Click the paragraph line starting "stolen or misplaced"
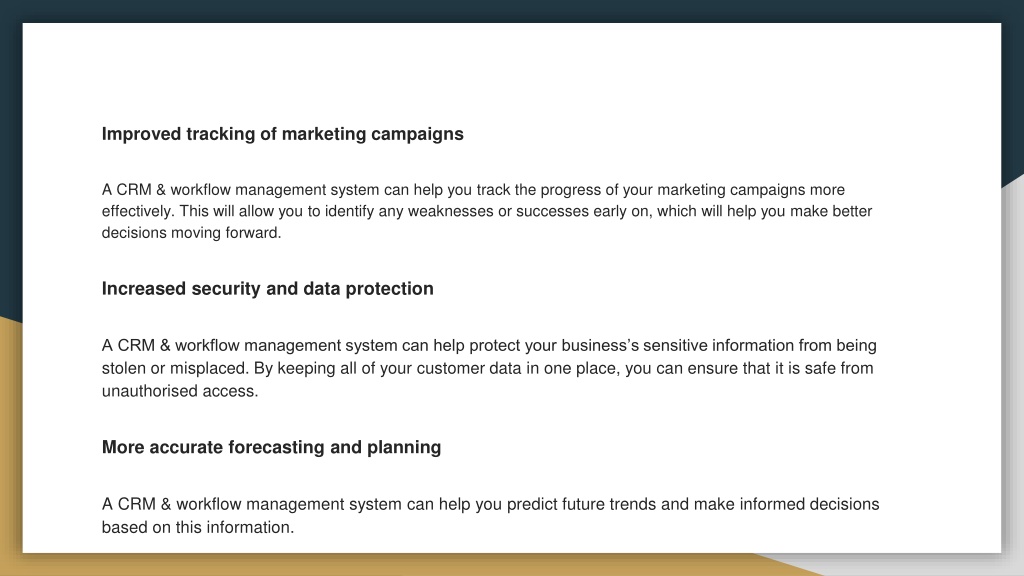Viewport: 1024px width, 576px height. [x=487, y=368]
